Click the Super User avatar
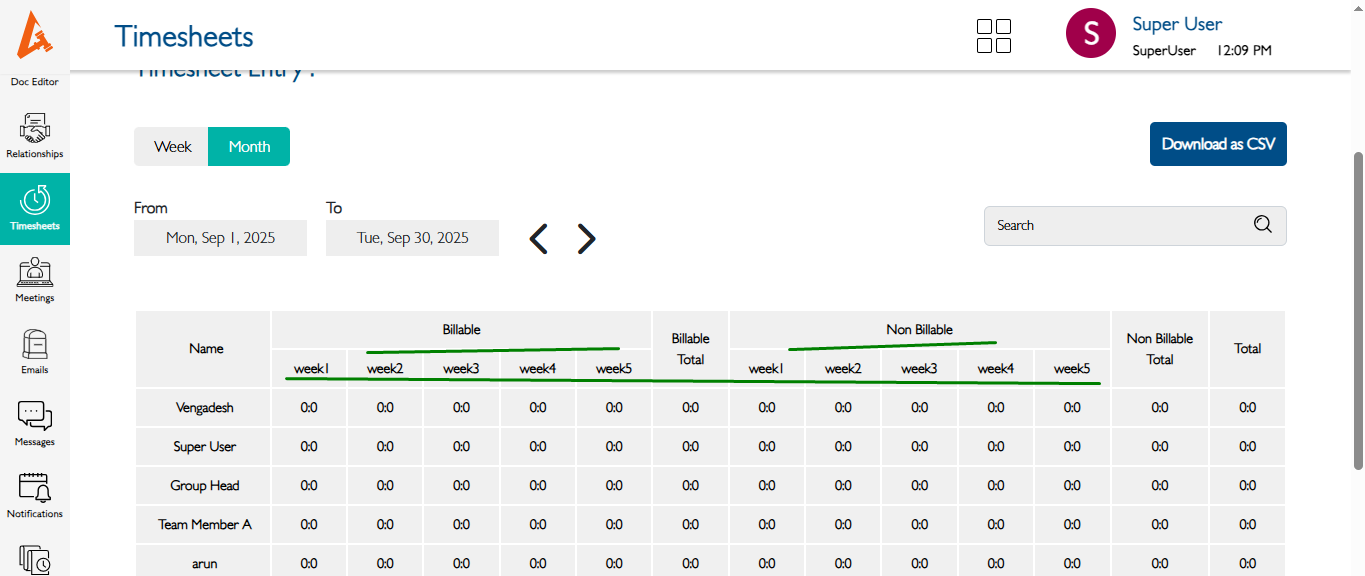The height and width of the screenshot is (576, 1365). pyautogui.click(x=1090, y=34)
